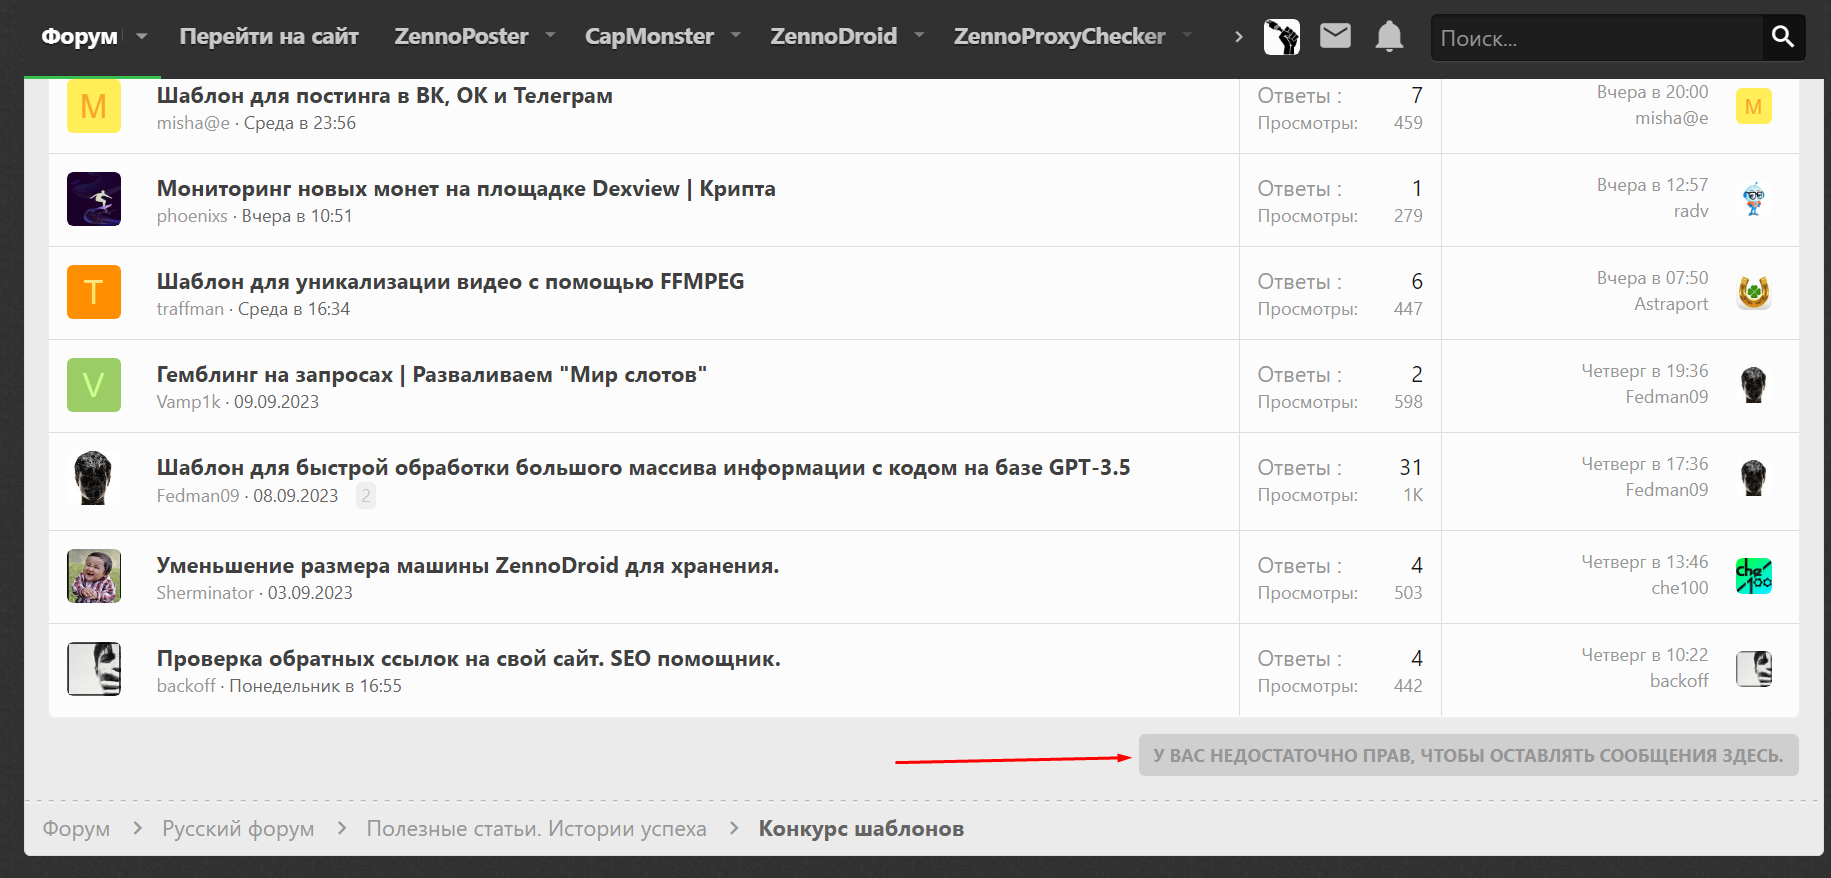
Task: Open thread start date Среда в 16:34
Action: (294, 309)
